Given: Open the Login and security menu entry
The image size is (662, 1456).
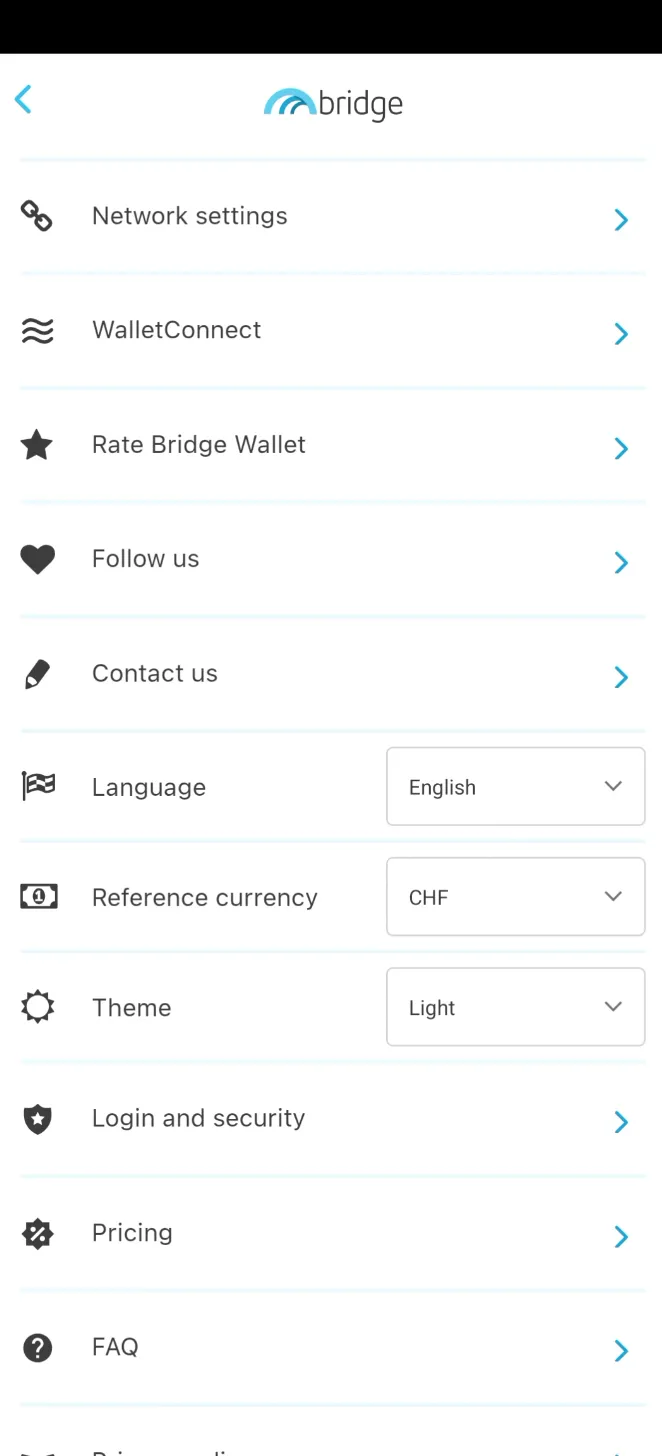Looking at the screenshot, I should (198, 1118).
